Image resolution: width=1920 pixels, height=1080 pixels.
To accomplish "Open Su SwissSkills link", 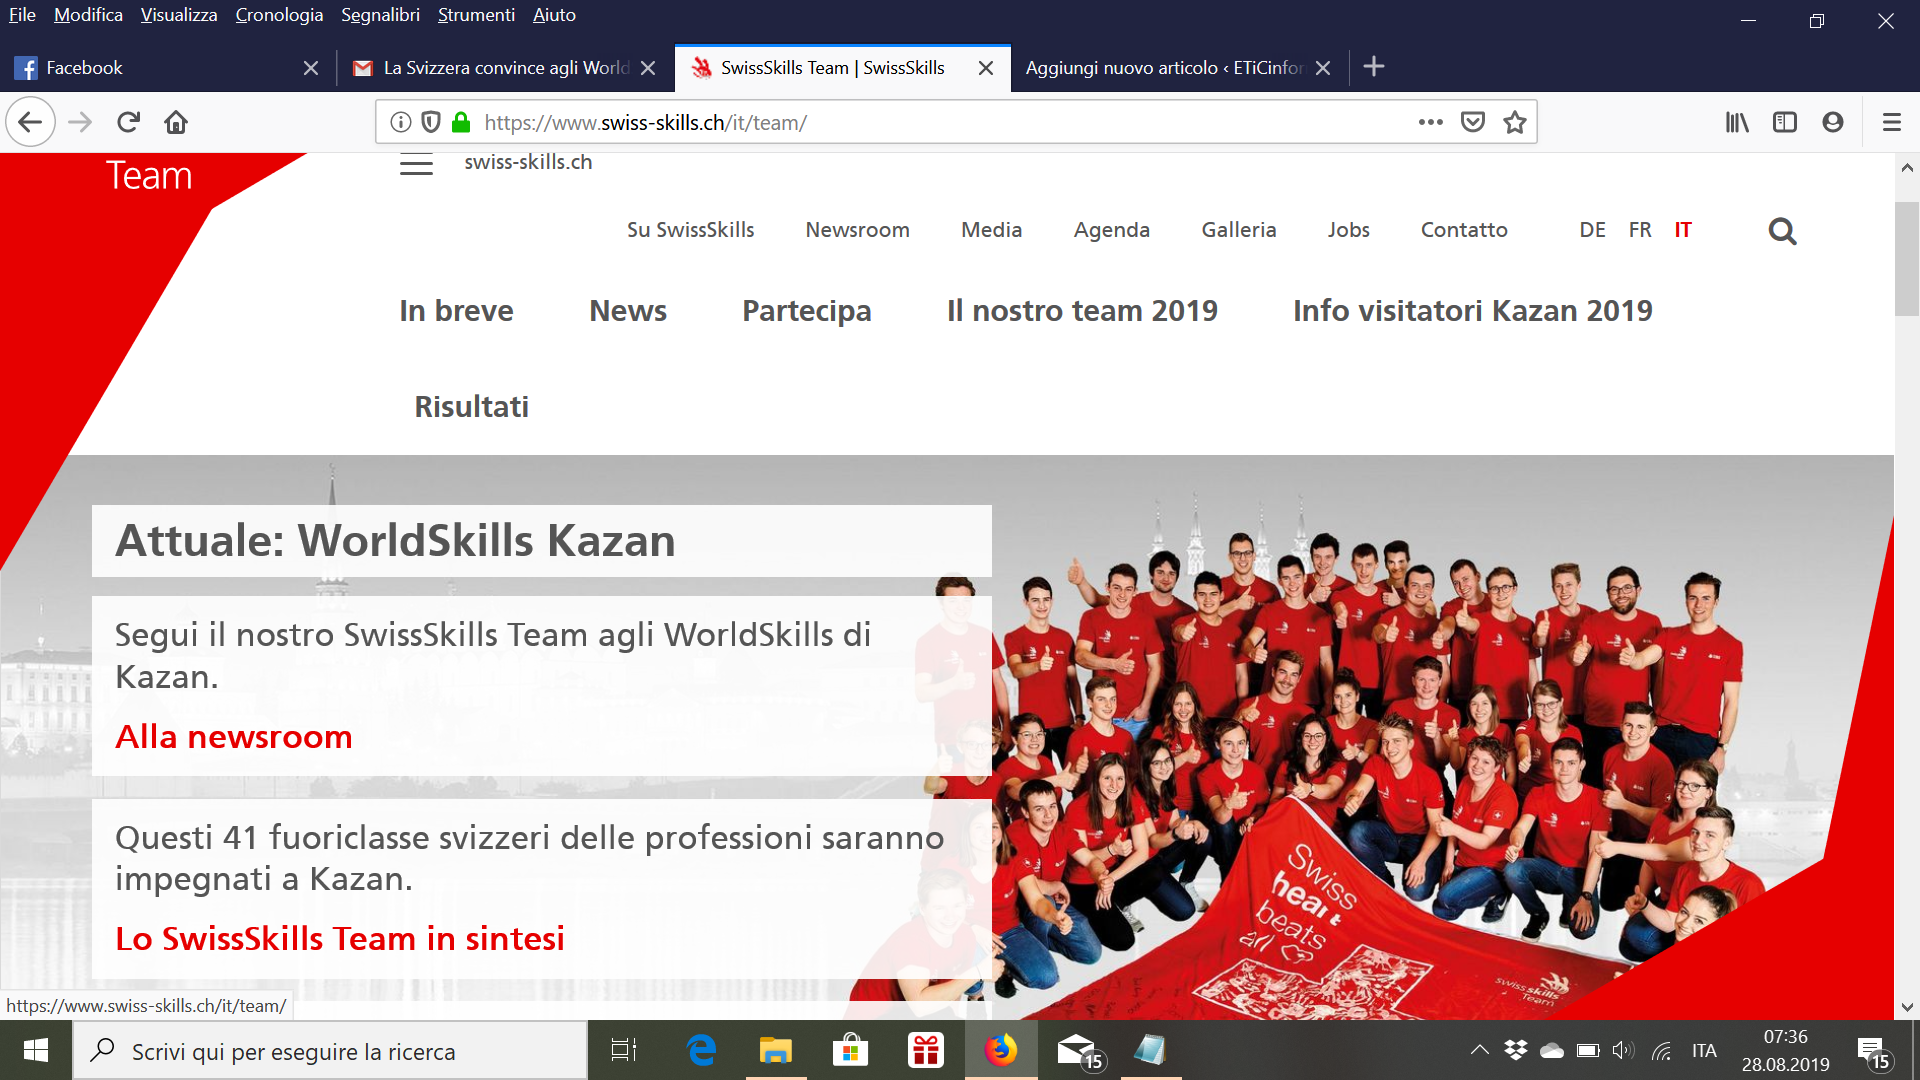I will 690,230.
